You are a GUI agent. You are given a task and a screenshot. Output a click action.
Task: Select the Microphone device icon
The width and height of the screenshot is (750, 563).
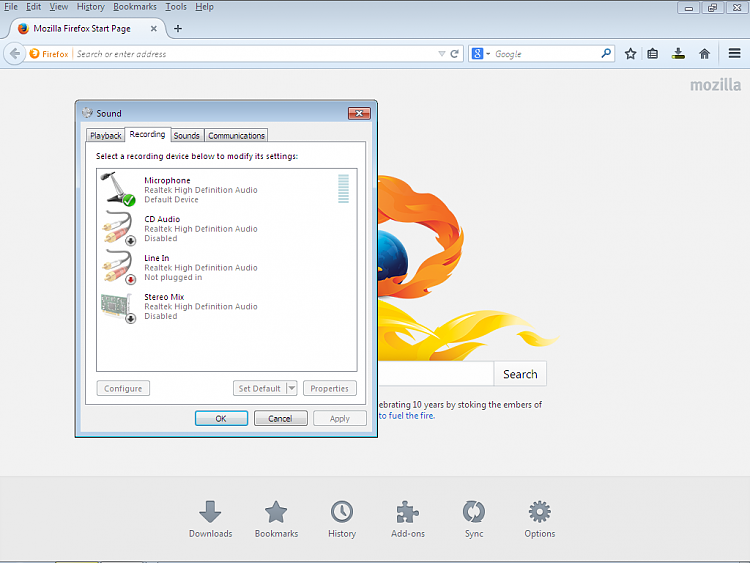118,189
